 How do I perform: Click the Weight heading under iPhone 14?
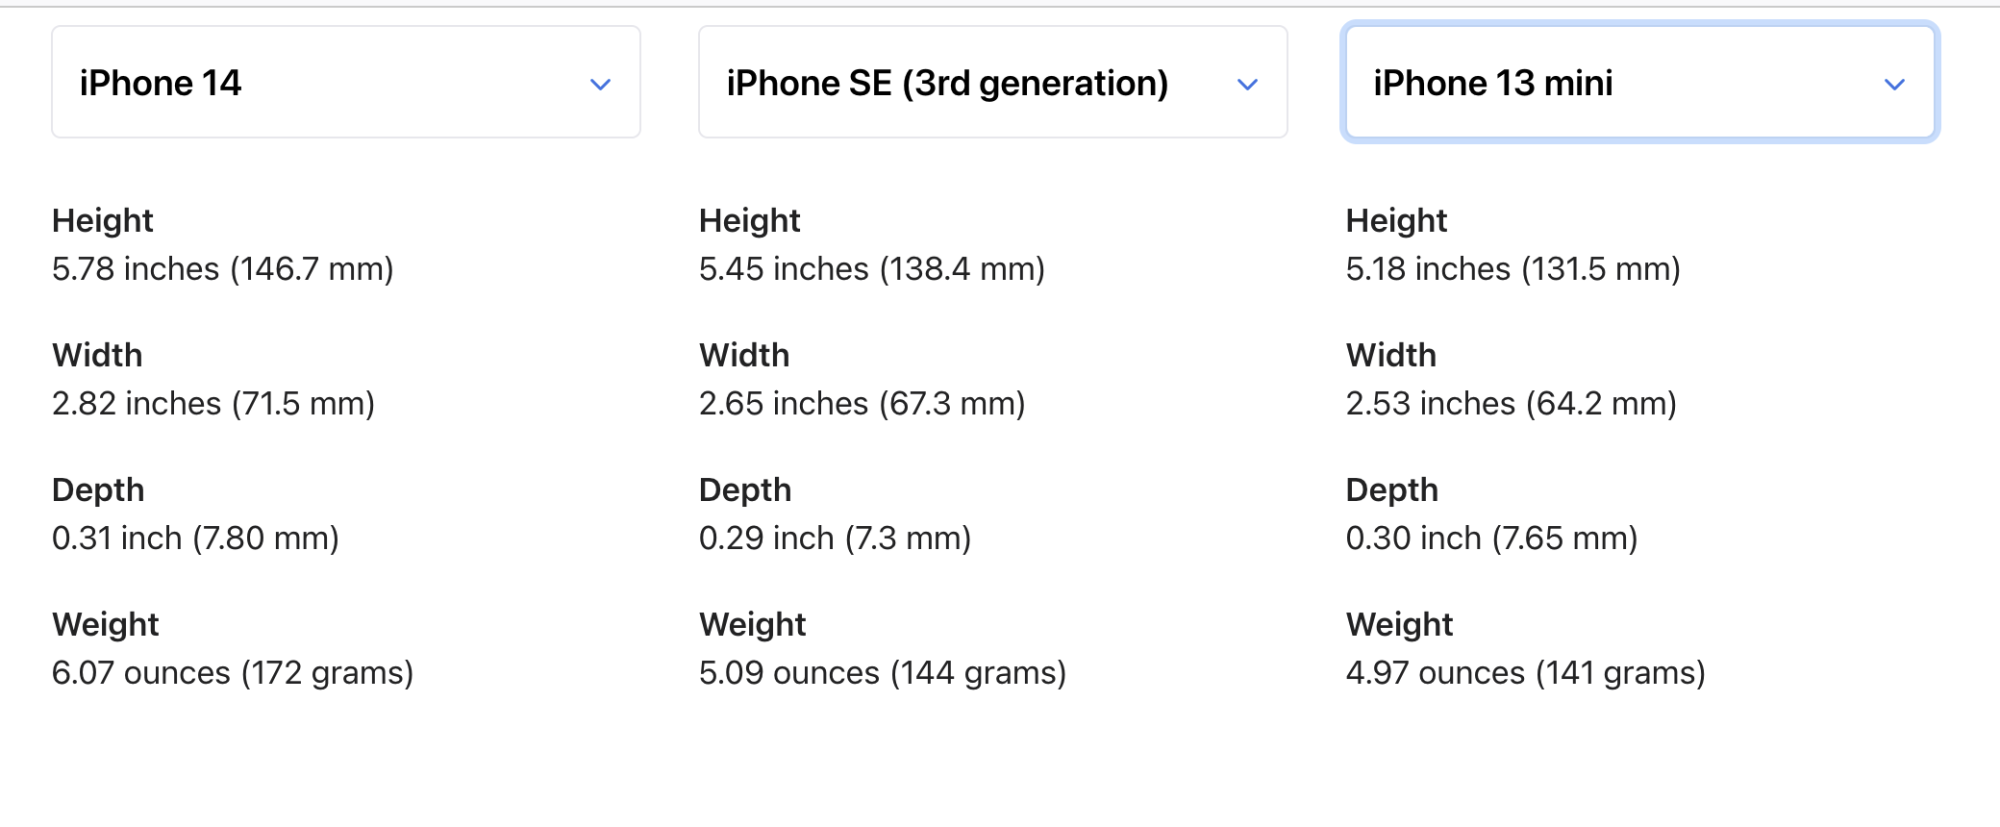pyautogui.click(x=105, y=625)
